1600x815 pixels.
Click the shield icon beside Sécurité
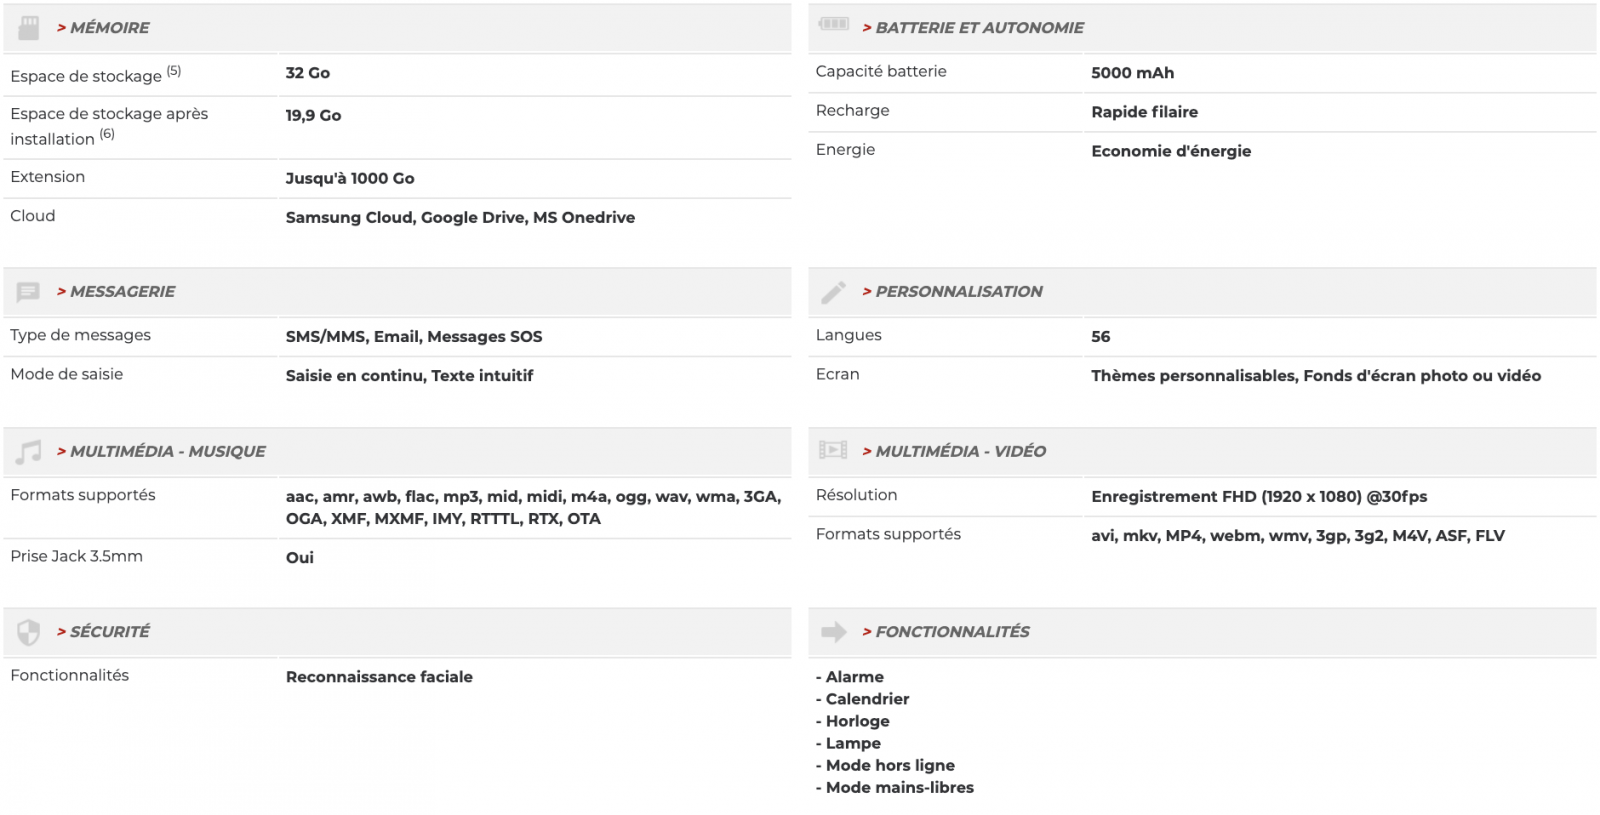(x=29, y=632)
